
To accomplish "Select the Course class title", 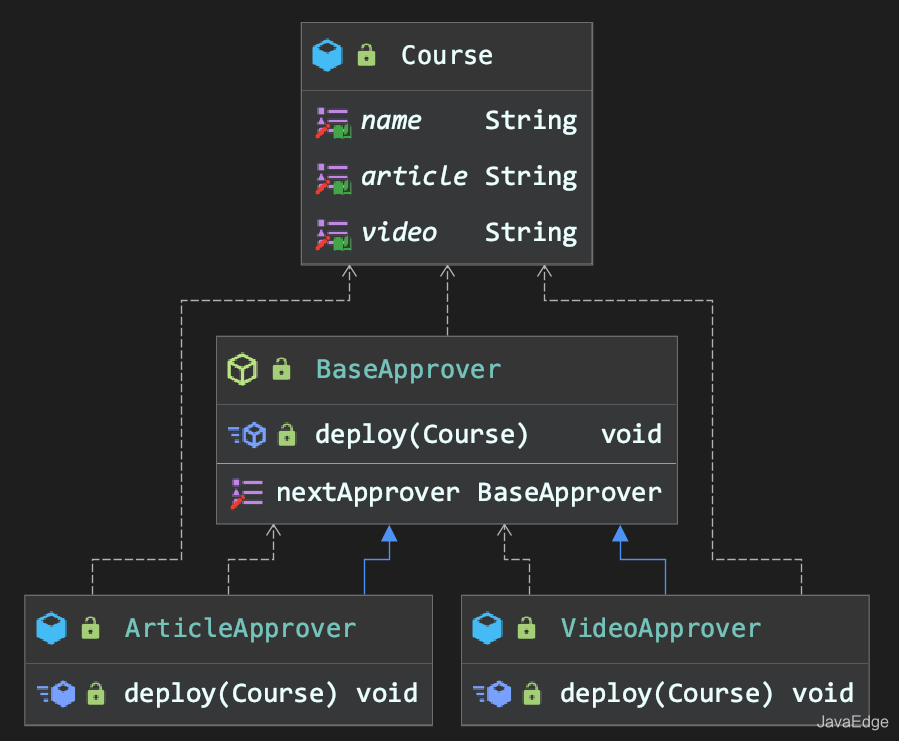I will click(x=447, y=55).
